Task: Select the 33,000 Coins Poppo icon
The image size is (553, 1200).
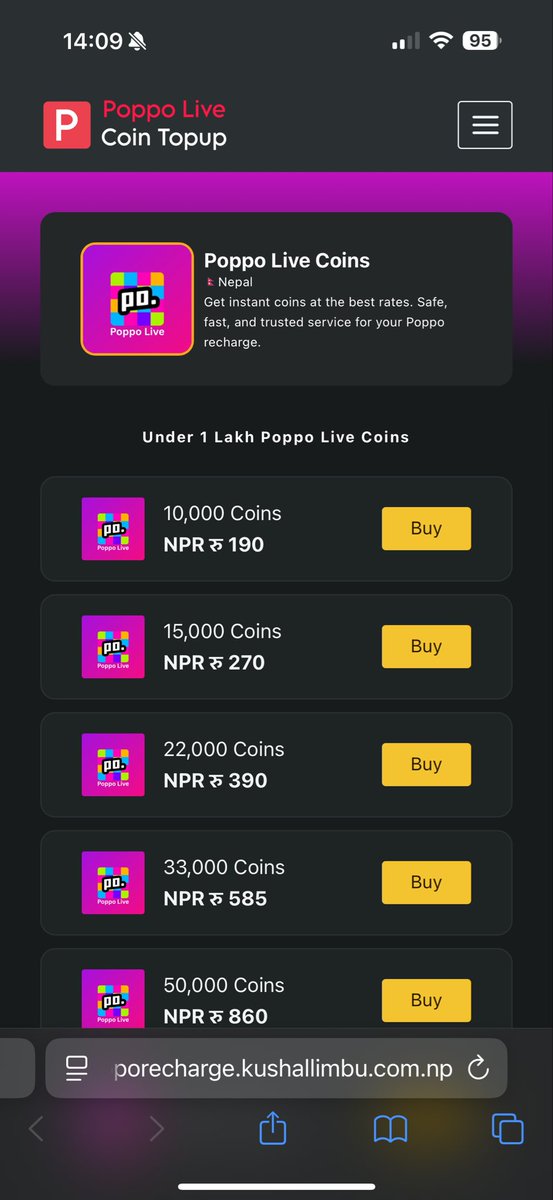Action: point(113,883)
